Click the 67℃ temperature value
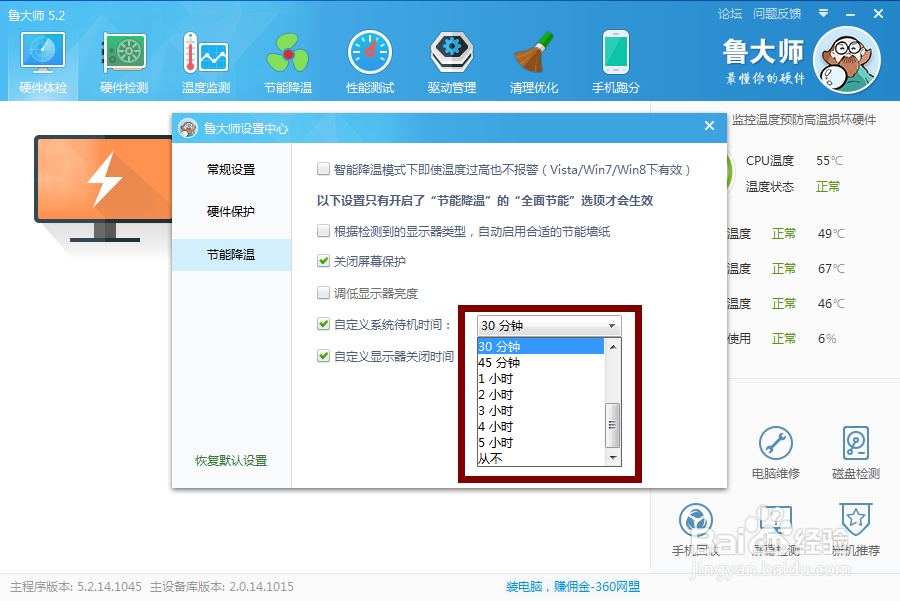Screen dimensions: 900x601 click(x=831, y=269)
